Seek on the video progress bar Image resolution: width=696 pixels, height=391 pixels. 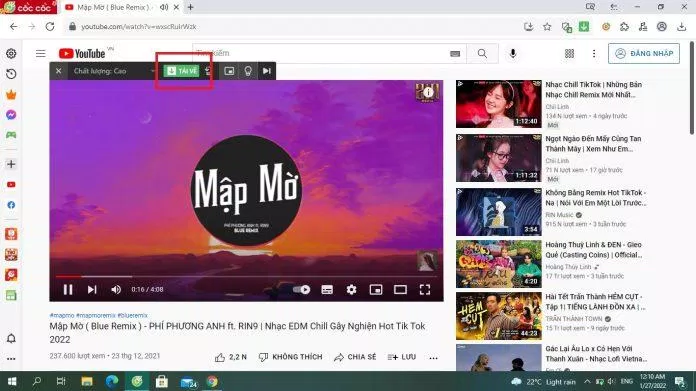click(x=246, y=276)
